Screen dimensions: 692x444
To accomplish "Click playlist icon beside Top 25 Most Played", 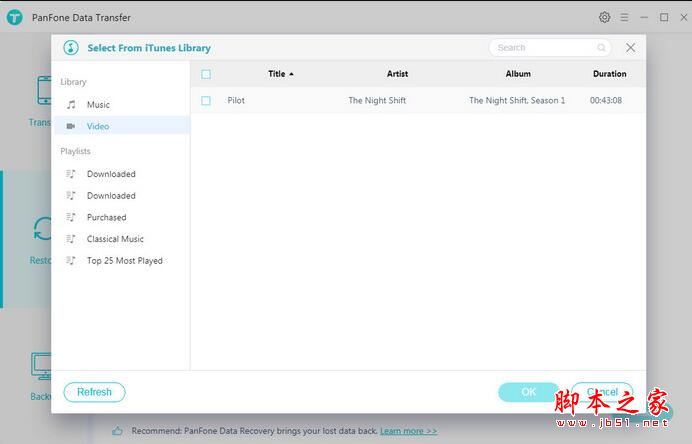I will tap(71, 260).
